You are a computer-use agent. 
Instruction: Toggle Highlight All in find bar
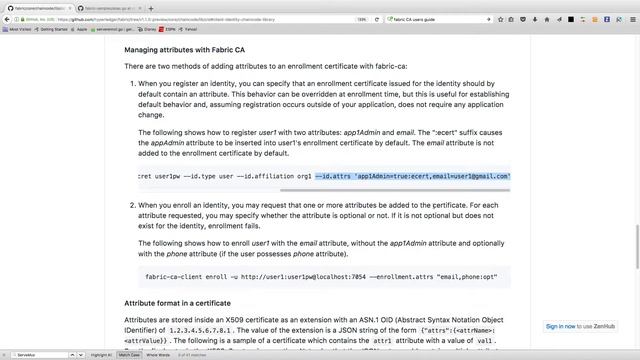tap(101, 355)
